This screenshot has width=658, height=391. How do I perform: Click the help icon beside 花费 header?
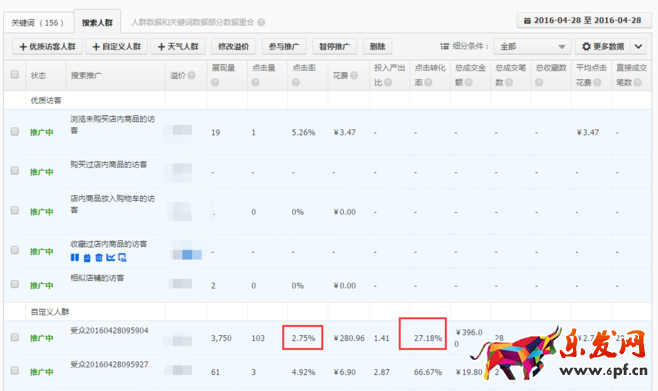tap(354, 75)
